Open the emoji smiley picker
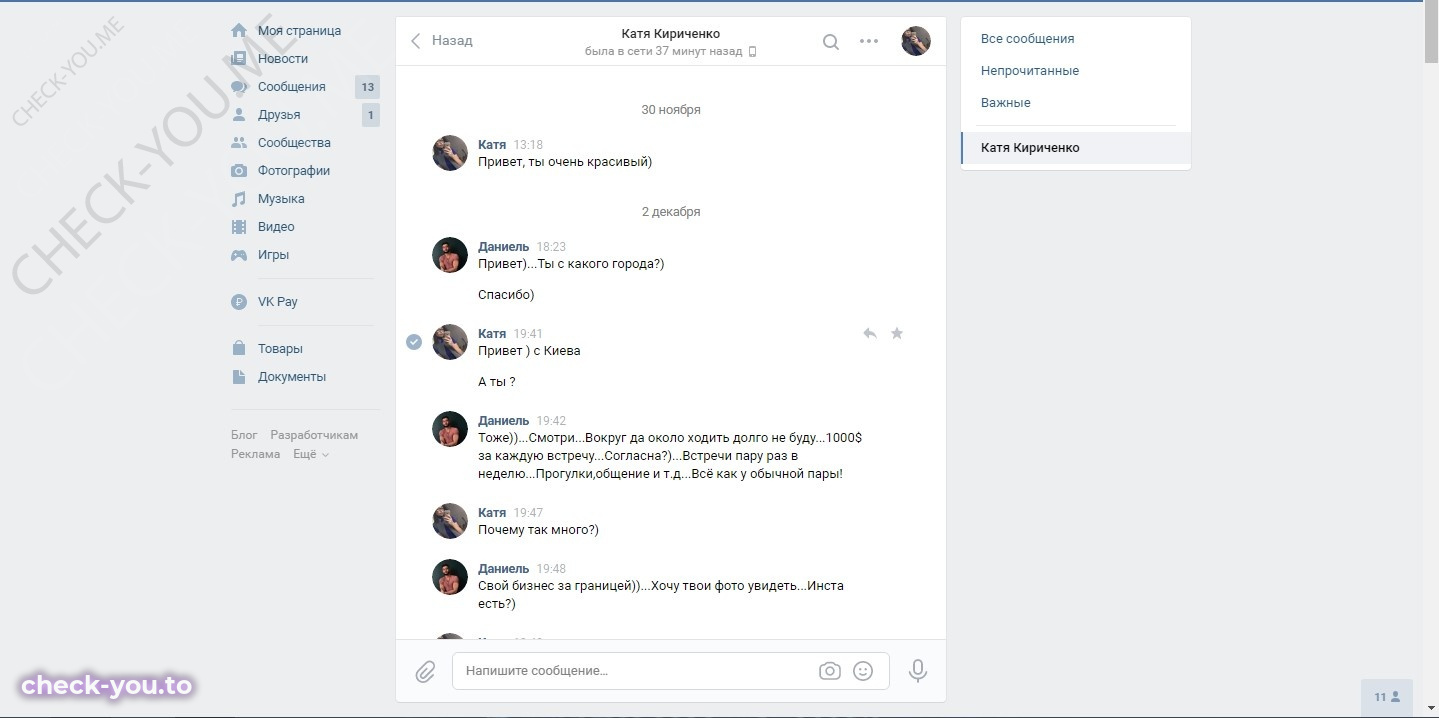Screen dimensions: 1439x718 tap(863, 671)
